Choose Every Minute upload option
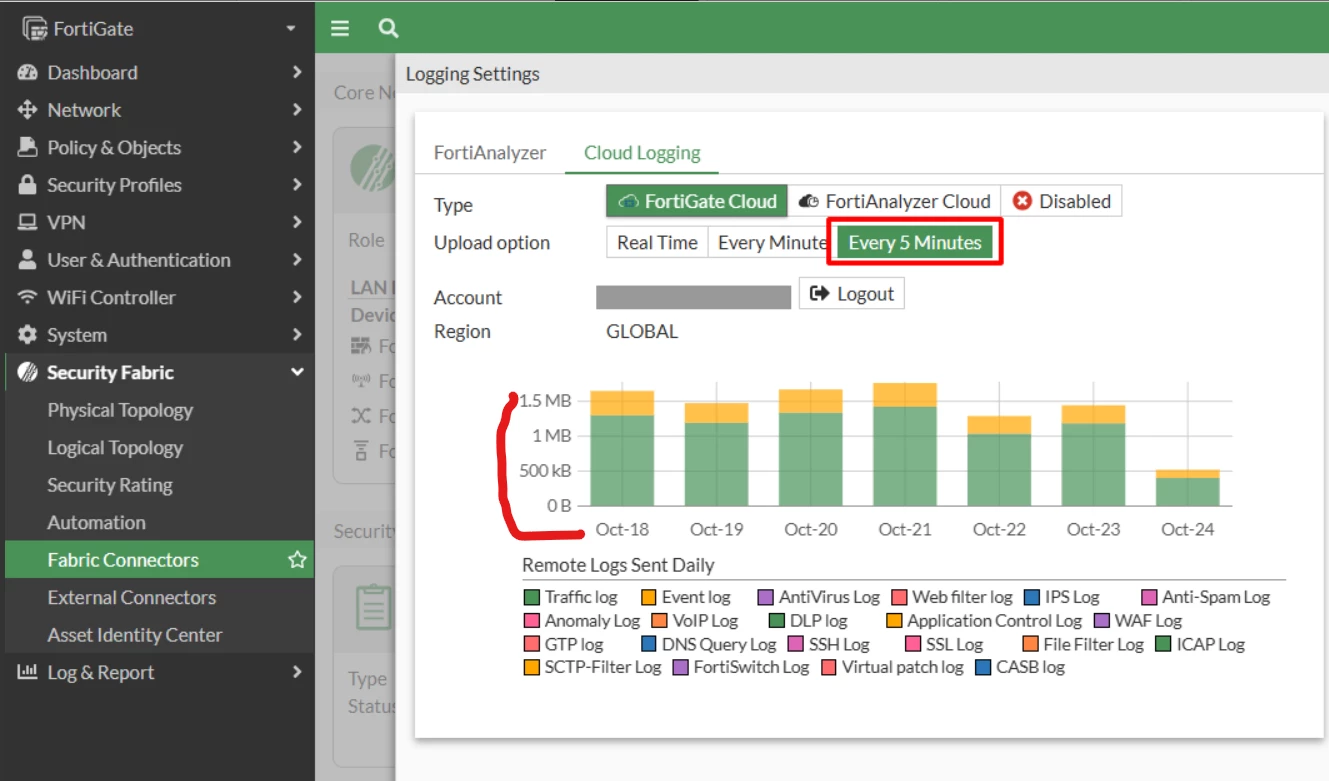The image size is (1329, 781). [x=770, y=242]
